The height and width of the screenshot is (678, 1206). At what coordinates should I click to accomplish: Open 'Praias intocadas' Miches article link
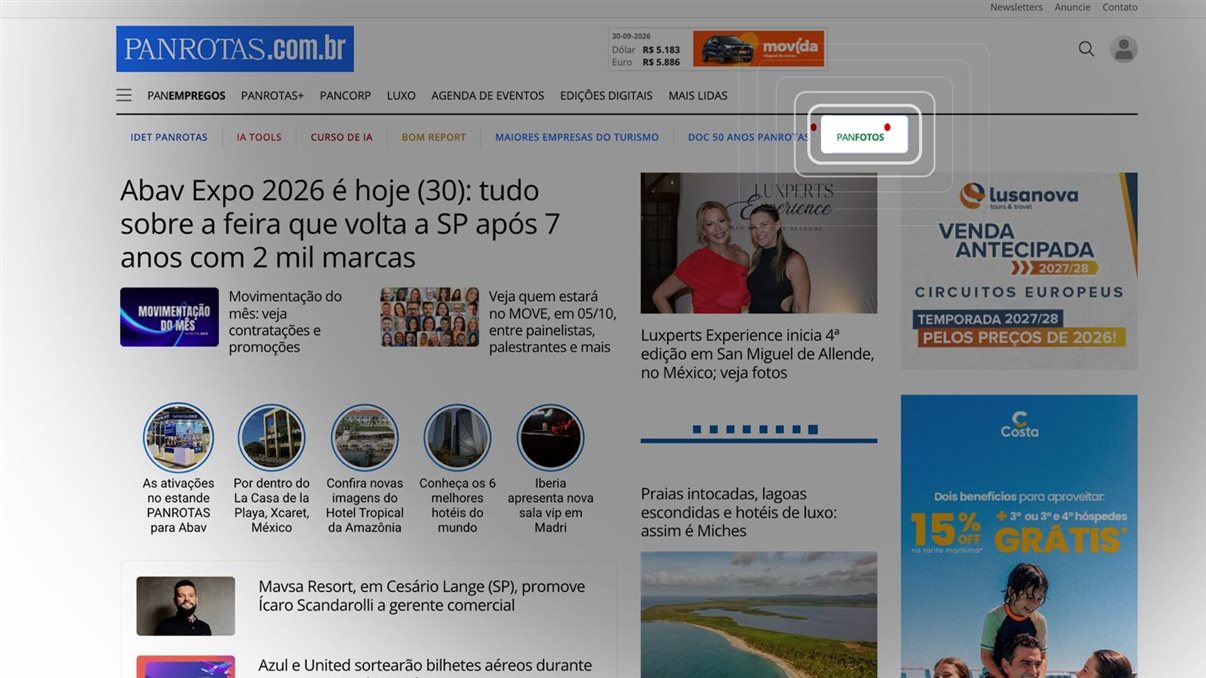point(740,512)
